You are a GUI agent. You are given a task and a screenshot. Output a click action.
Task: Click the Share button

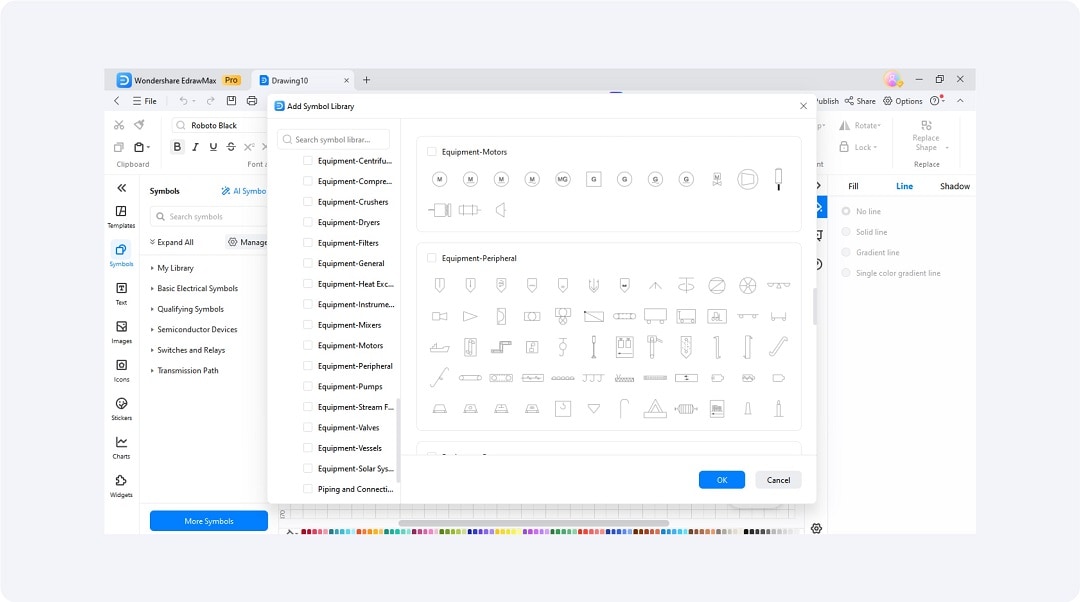click(x=860, y=101)
